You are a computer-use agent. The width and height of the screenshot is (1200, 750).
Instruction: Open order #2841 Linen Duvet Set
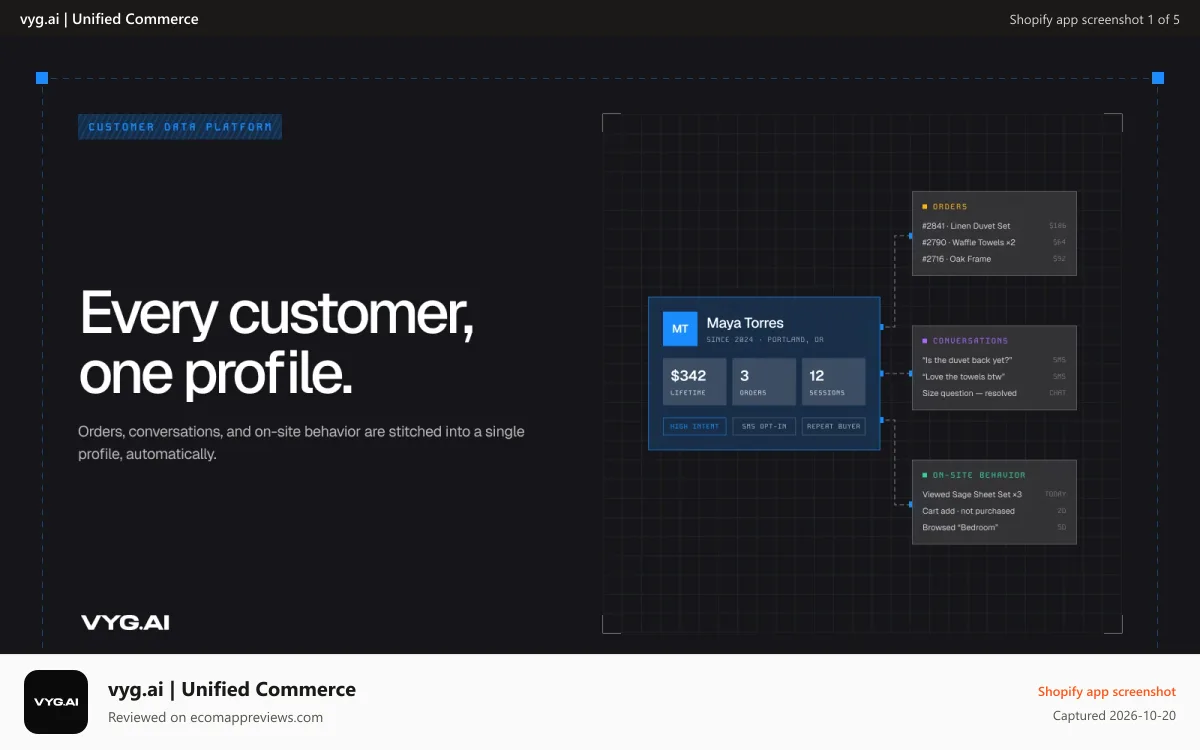point(994,226)
